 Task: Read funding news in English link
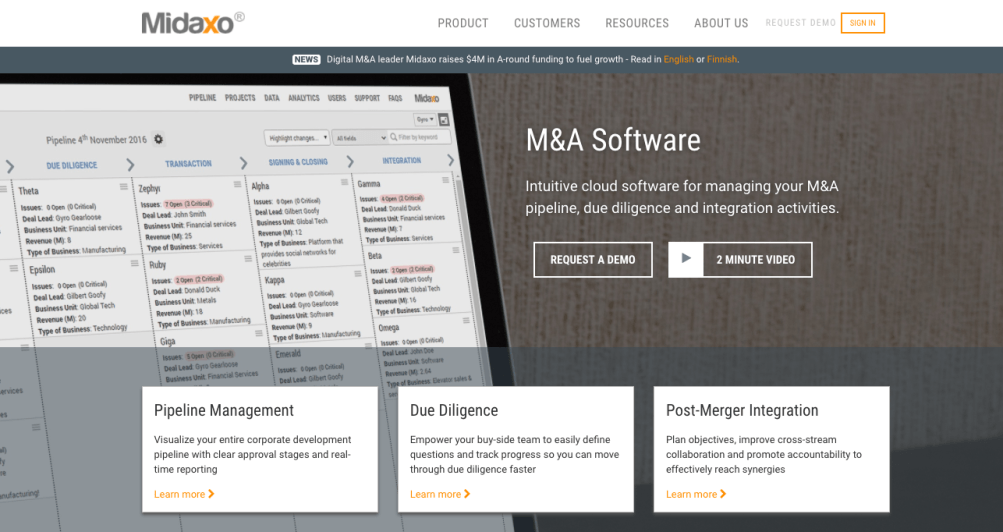click(679, 59)
